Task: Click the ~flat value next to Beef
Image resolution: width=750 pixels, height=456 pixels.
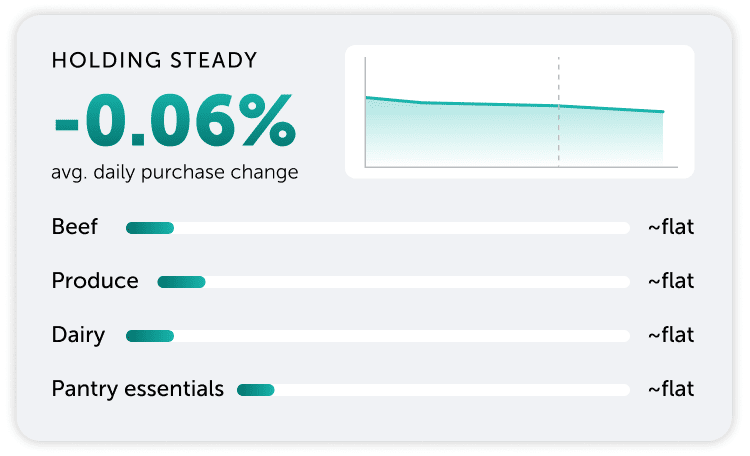Action: point(670,227)
